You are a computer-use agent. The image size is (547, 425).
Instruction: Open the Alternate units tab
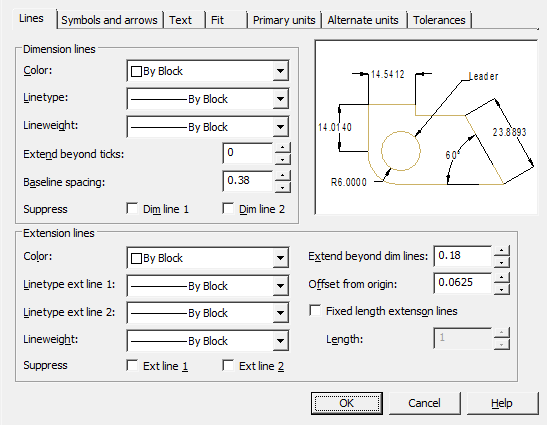pyautogui.click(x=363, y=20)
